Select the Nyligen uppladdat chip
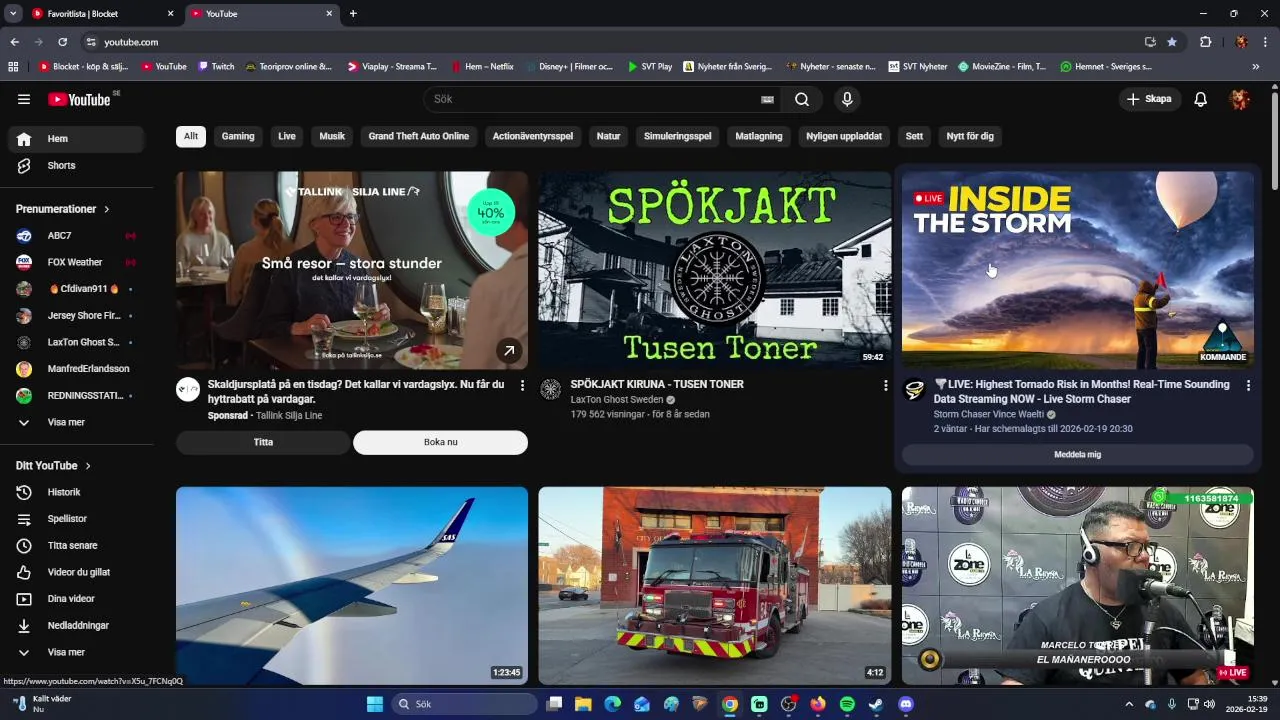Viewport: 1280px width, 720px height. (x=844, y=136)
